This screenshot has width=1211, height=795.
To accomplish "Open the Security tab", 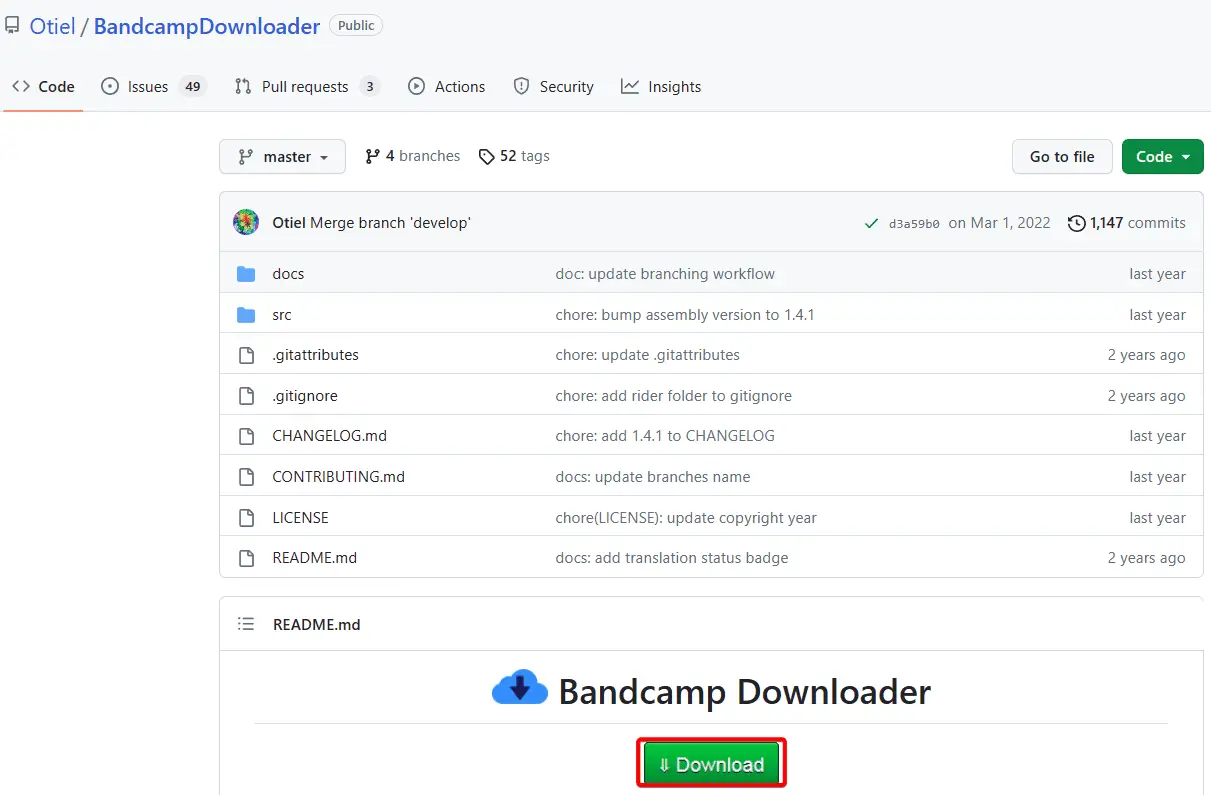I will click(553, 87).
